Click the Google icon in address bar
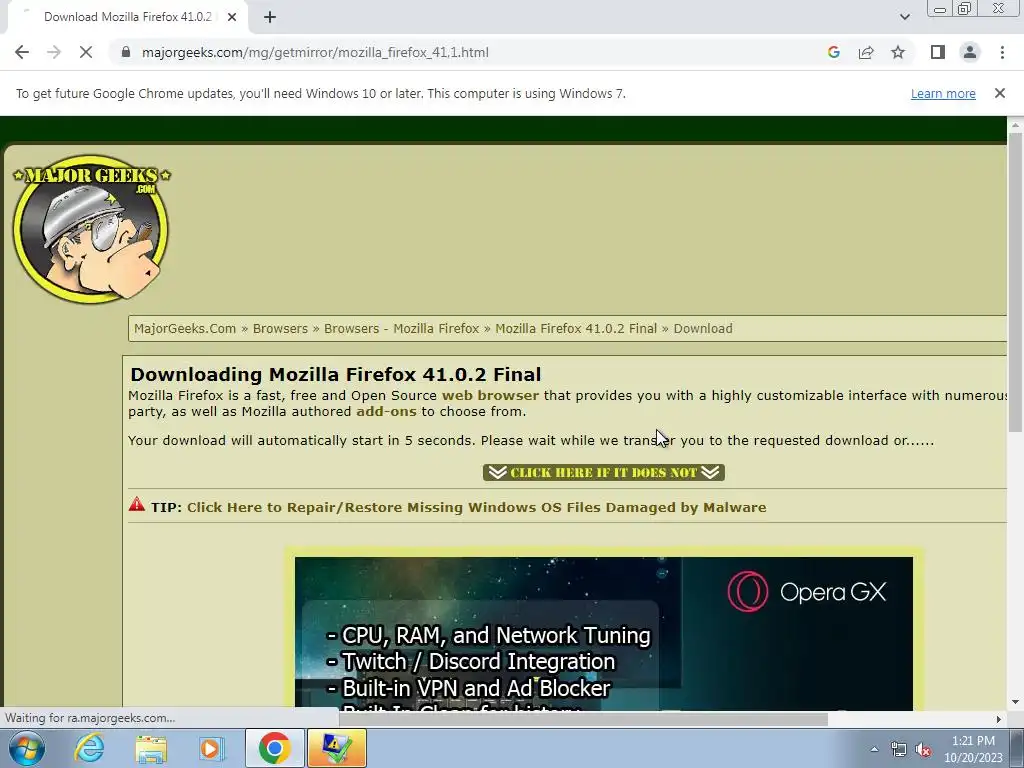Image resolution: width=1024 pixels, height=768 pixels. 833,52
